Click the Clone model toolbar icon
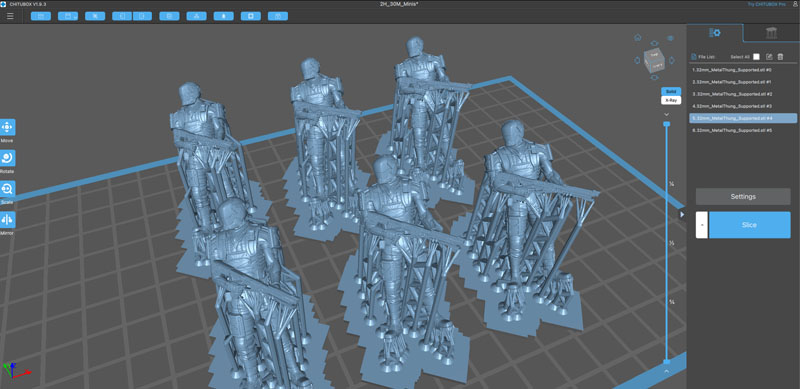The width and height of the screenshot is (800, 389). tap(169, 16)
